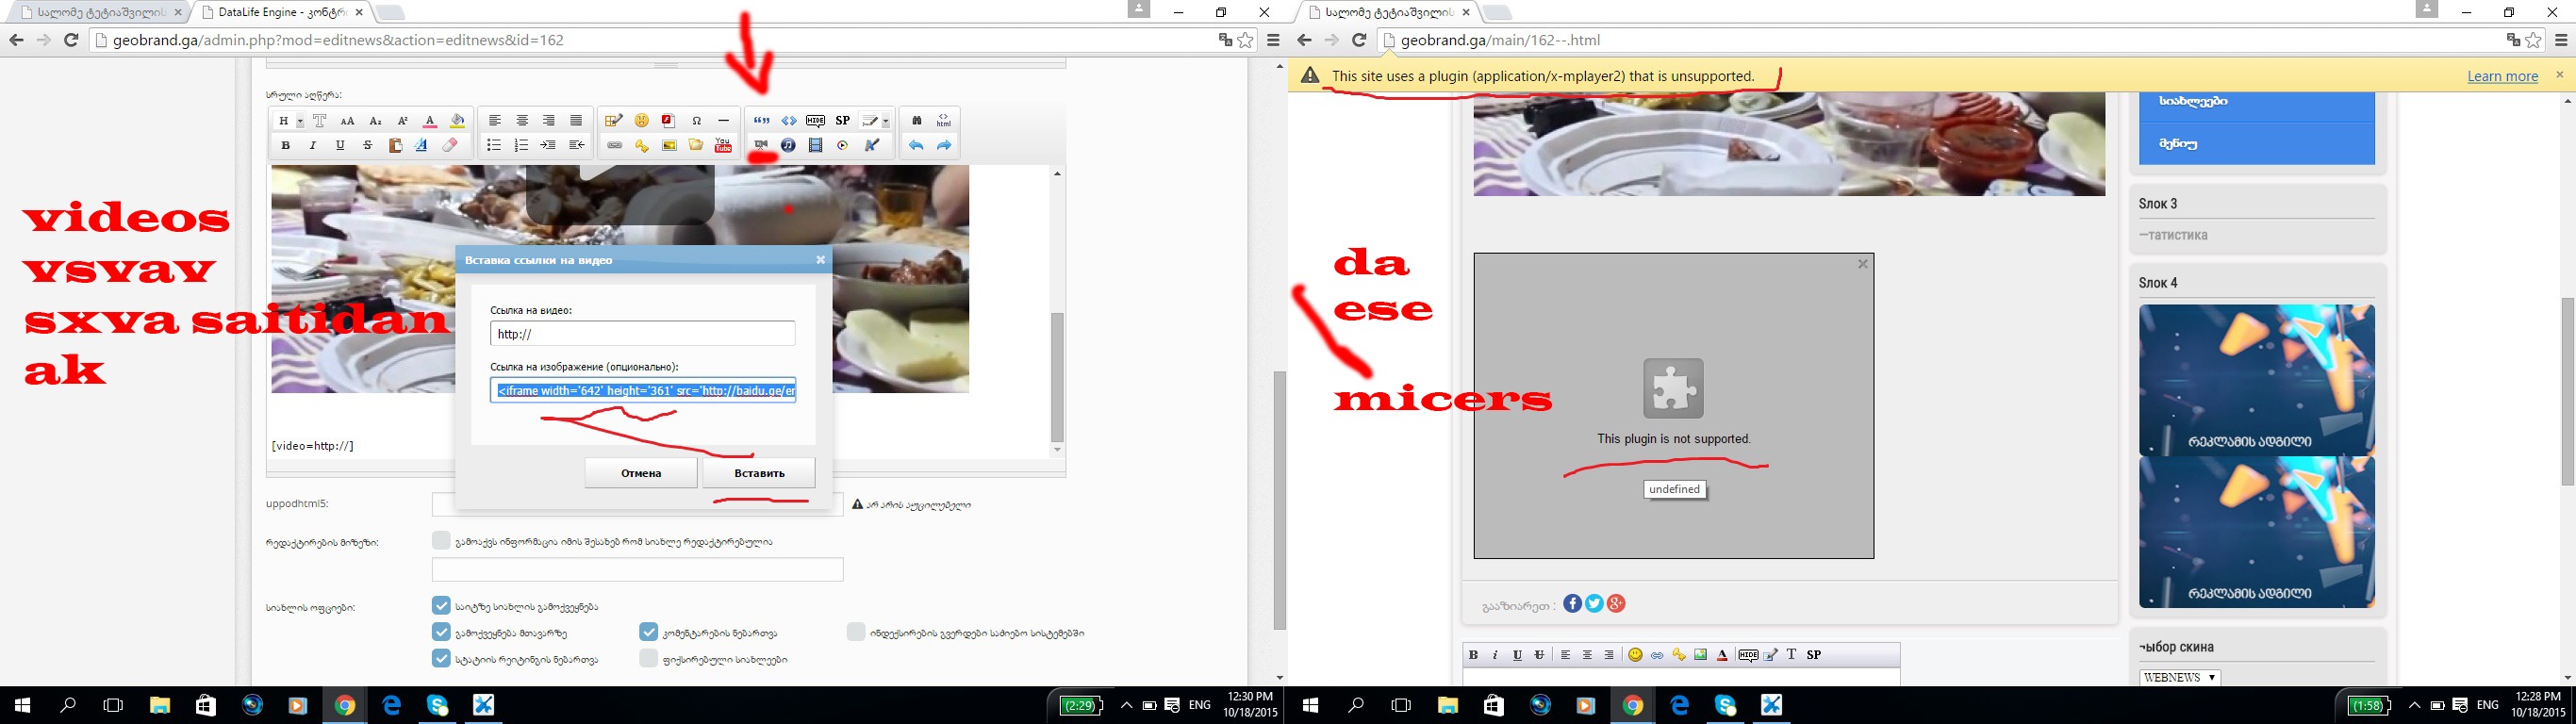Click the HIDE tag icon in admin editor
Screen dimensions: 2576x724
(x=815, y=120)
